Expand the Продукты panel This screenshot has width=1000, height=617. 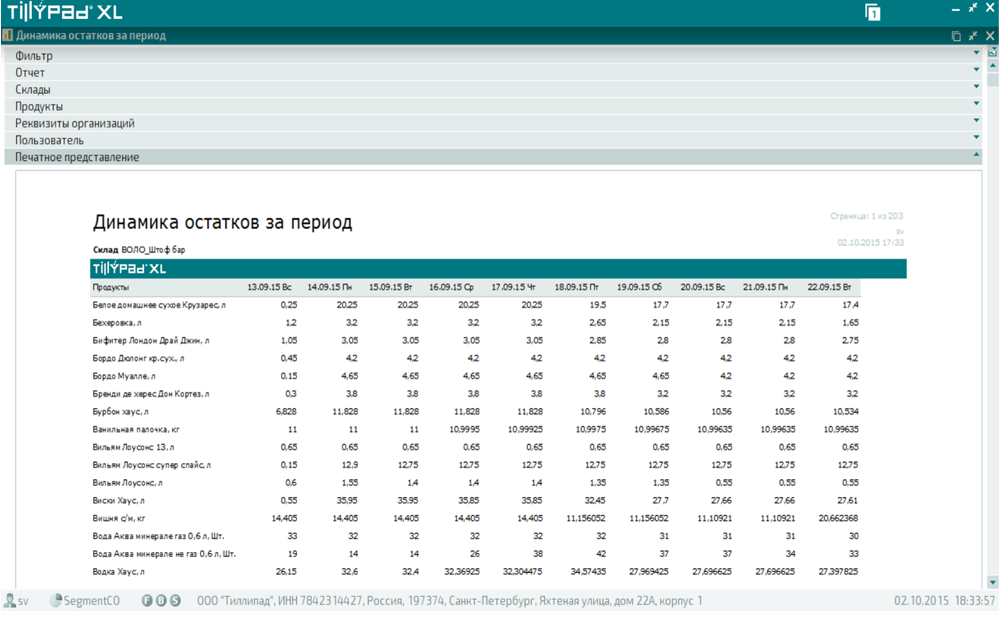coord(976,106)
